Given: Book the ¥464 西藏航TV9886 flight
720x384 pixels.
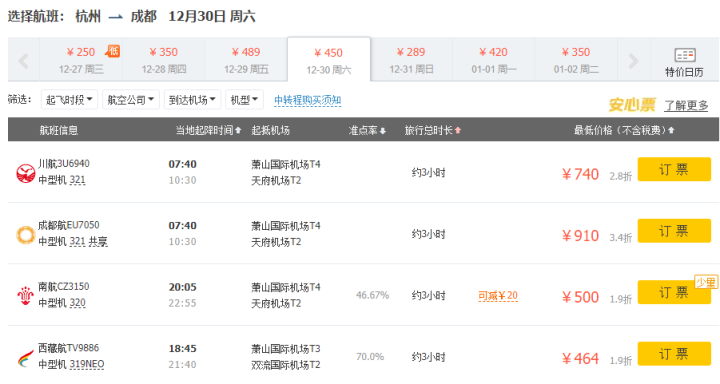Looking at the screenshot, I should coord(674,354).
